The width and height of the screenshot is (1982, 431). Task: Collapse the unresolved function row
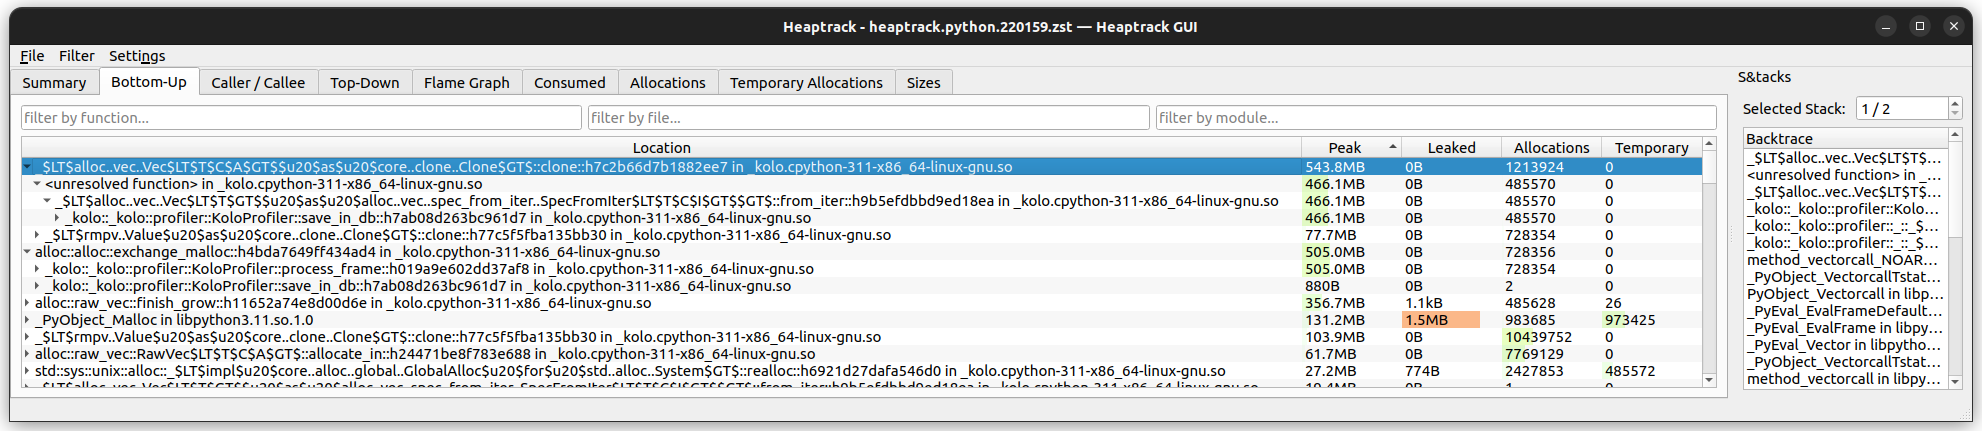[x=37, y=184]
